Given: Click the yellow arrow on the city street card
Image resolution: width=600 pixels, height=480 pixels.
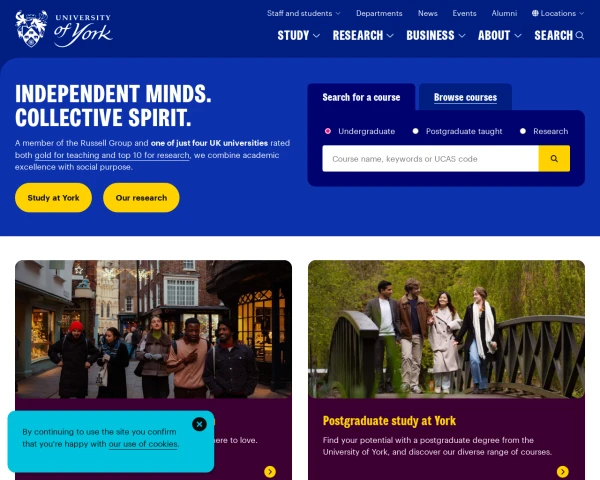Looking at the screenshot, I should [270, 472].
